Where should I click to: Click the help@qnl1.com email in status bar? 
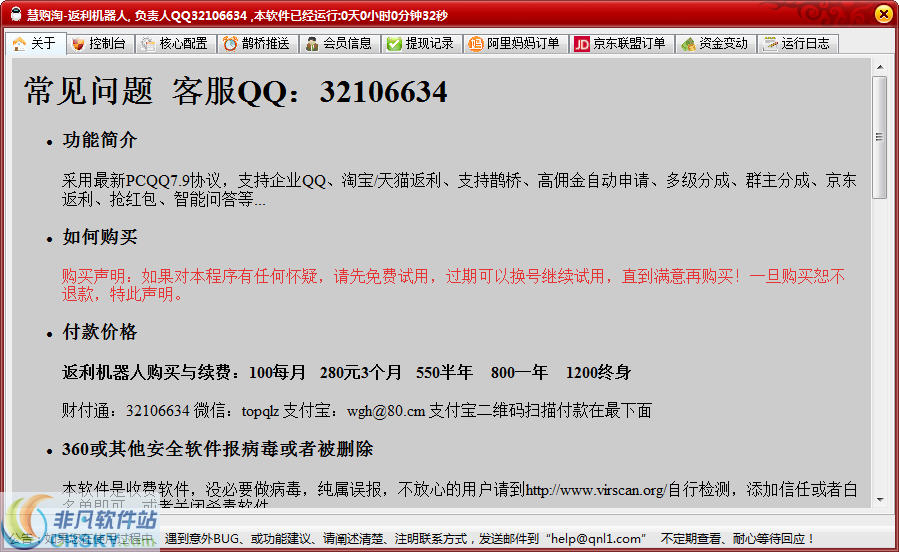(x=596, y=539)
